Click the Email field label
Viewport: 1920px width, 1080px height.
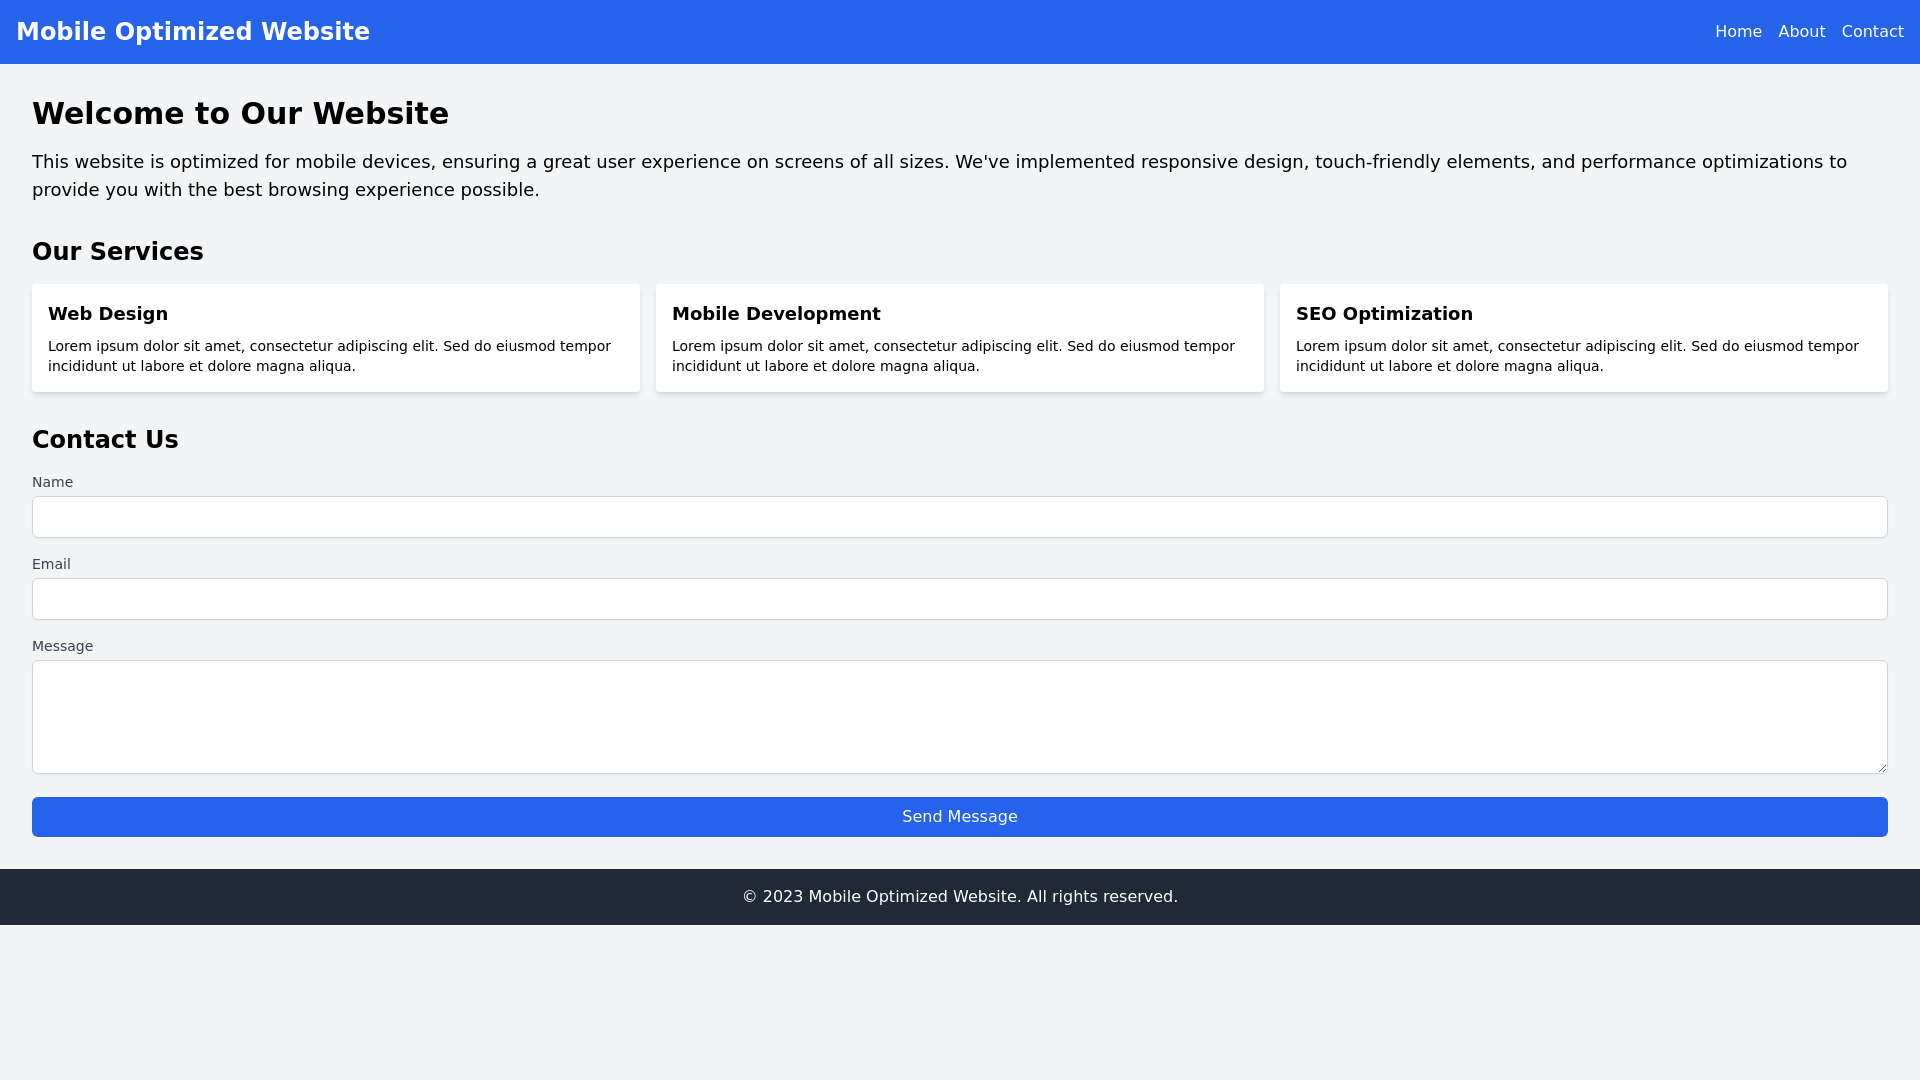(x=51, y=564)
